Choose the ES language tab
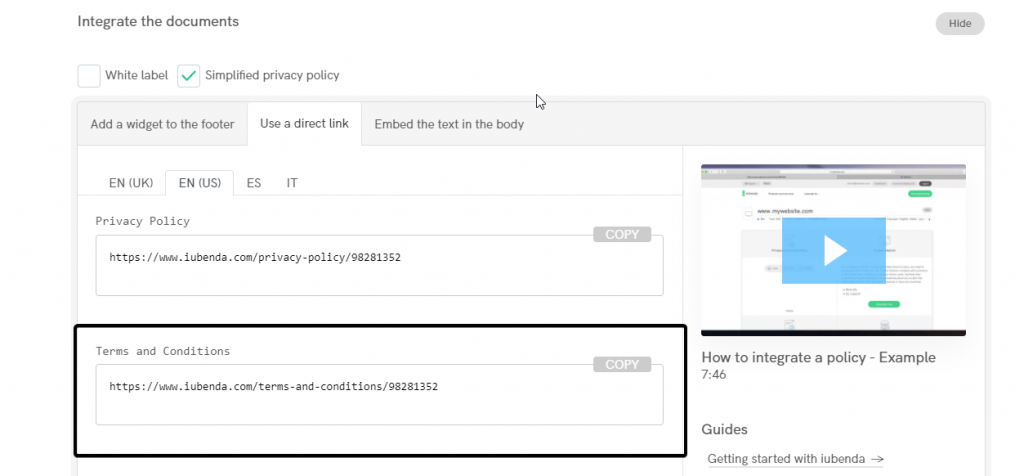The width and height of the screenshot is (1024, 476). (254, 183)
